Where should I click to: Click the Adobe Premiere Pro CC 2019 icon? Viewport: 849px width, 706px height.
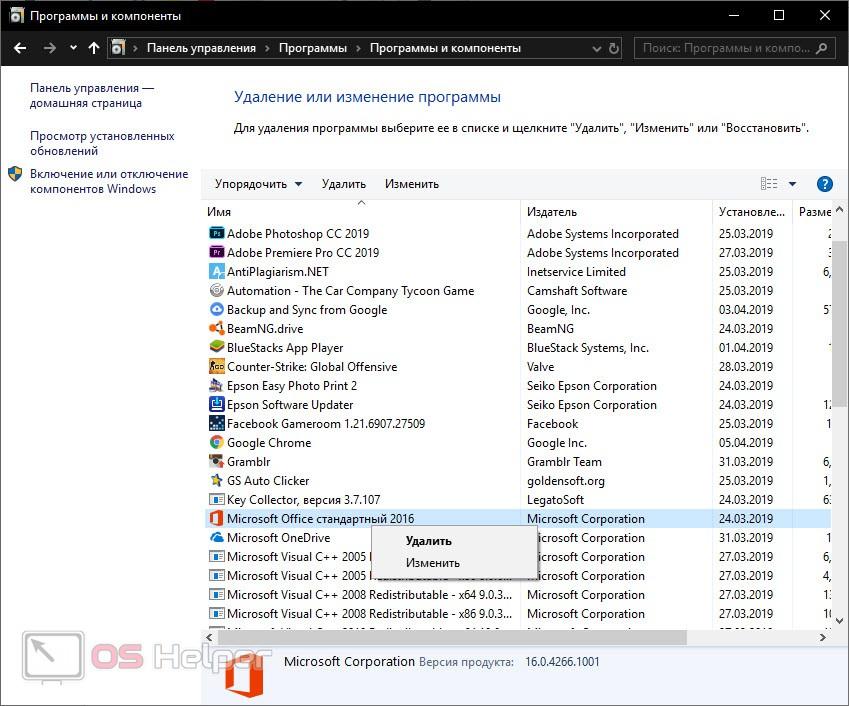pos(217,252)
